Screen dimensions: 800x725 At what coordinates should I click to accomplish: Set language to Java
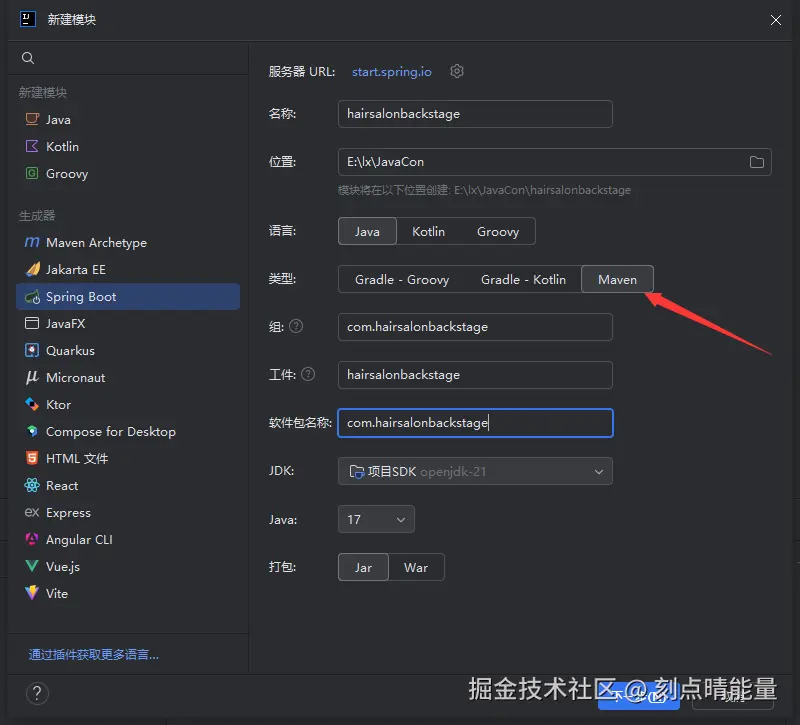[367, 231]
